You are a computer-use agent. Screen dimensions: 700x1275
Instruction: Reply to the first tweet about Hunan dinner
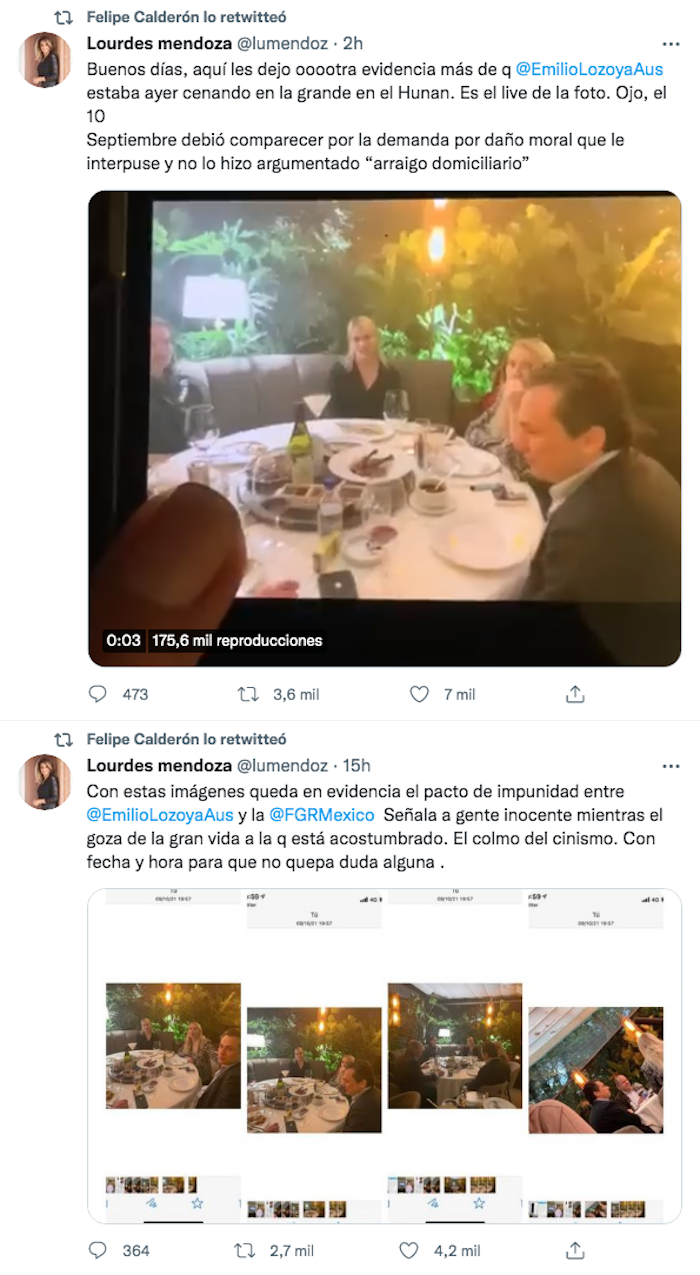click(x=98, y=694)
